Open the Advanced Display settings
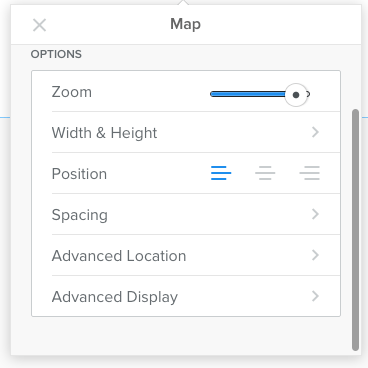 tap(196, 296)
